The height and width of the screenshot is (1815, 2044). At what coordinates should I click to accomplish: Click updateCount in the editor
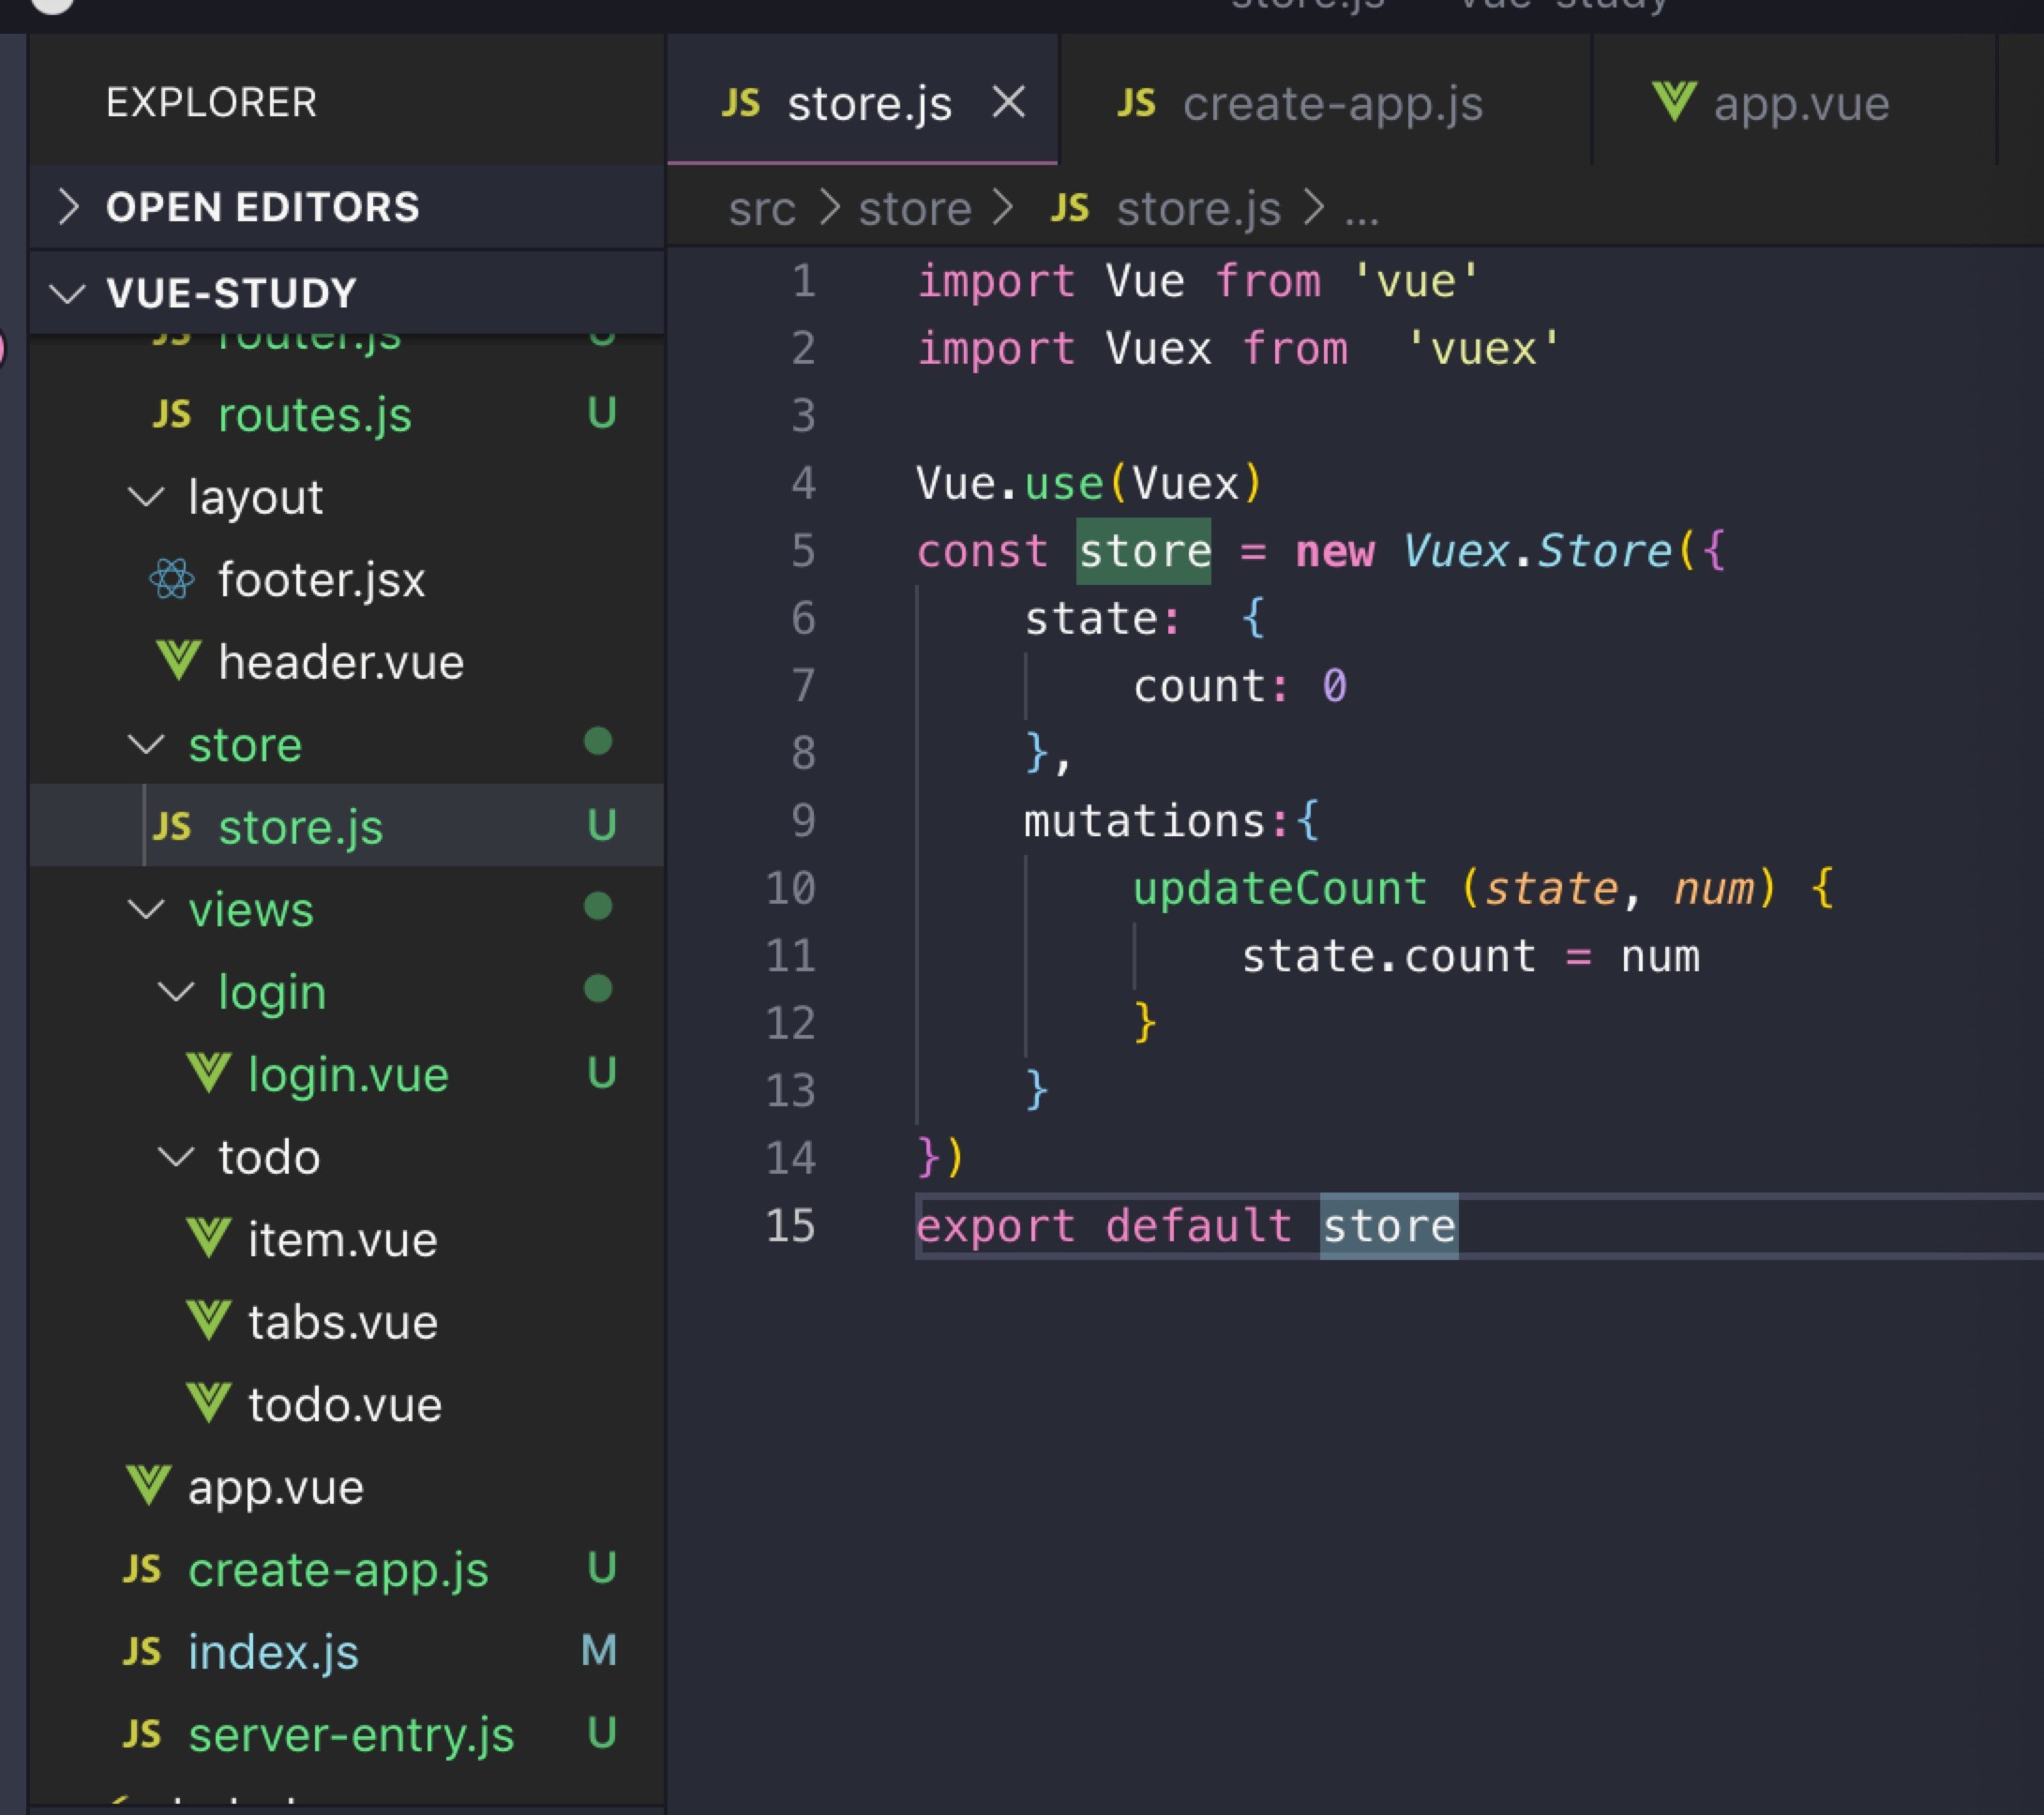point(1280,888)
